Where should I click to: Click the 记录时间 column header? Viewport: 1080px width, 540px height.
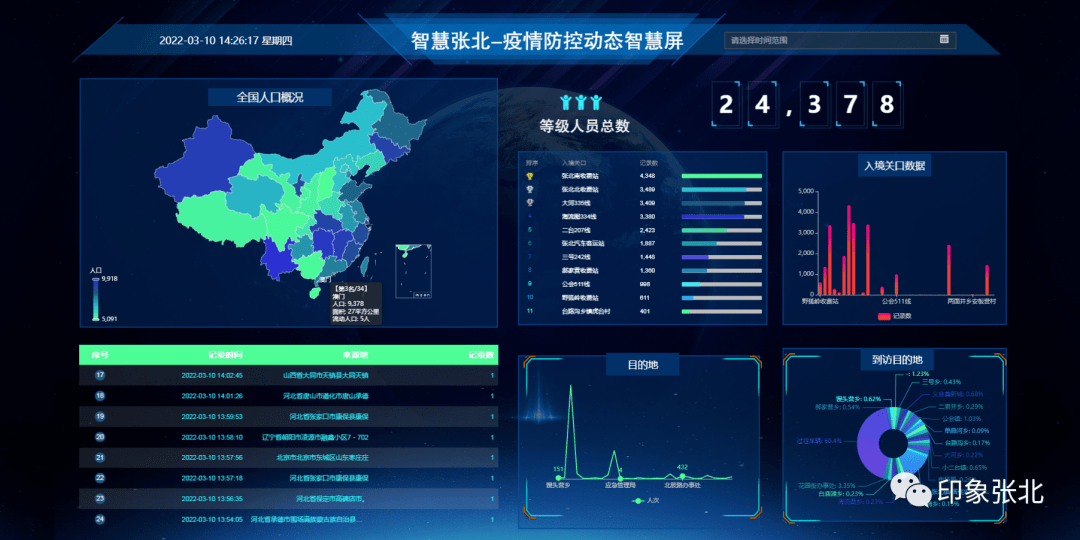[225, 355]
